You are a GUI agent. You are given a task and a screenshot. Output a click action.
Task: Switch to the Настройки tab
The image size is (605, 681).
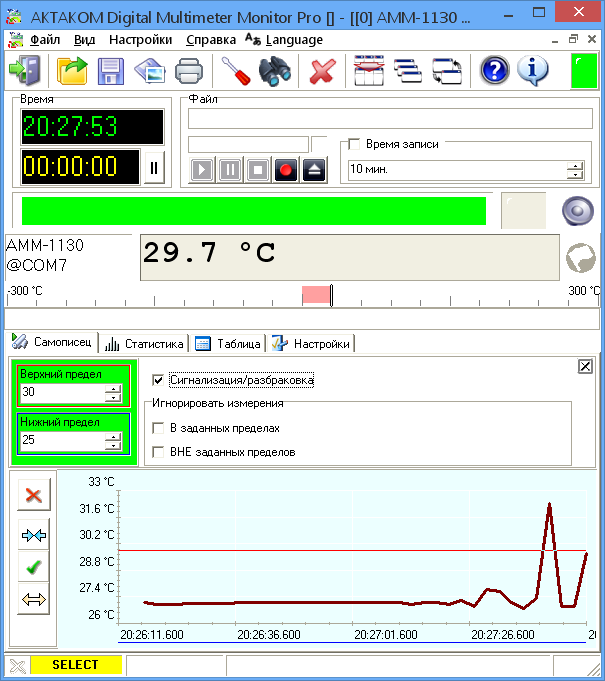(311, 344)
